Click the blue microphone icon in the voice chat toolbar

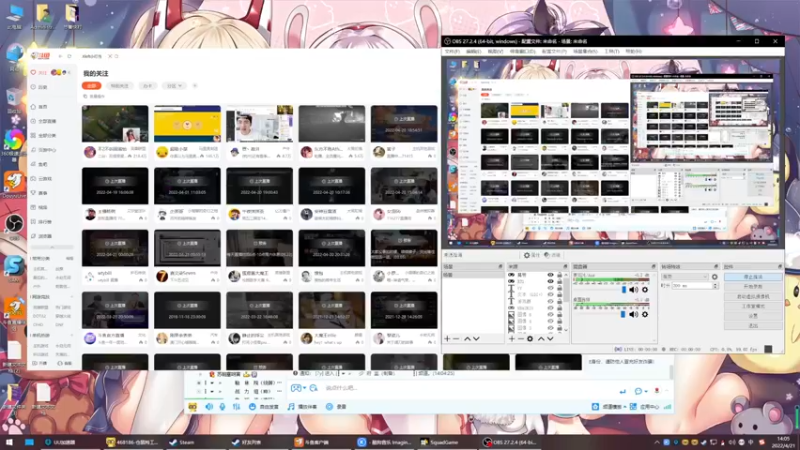[x=222, y=407]
